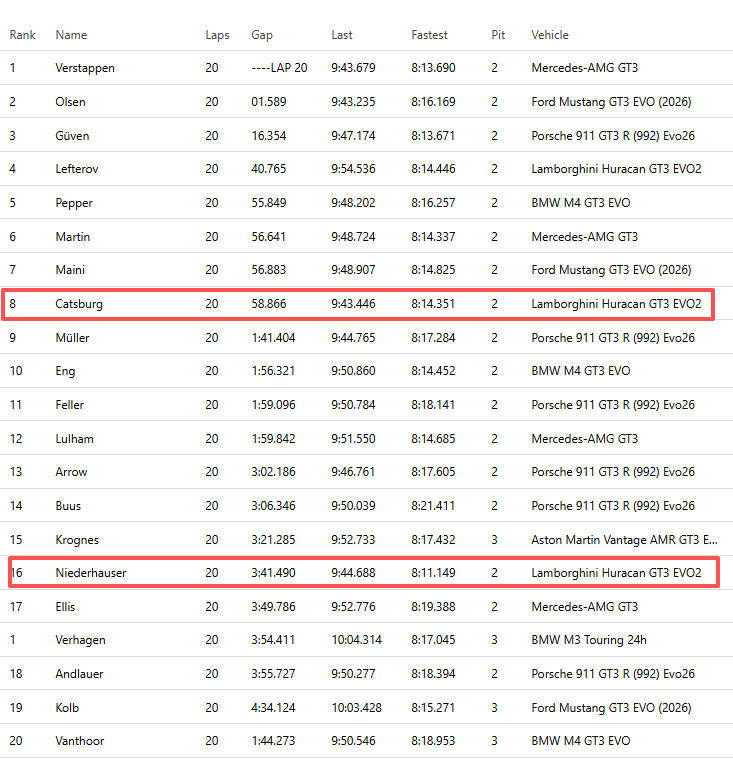Select driver name Güven
The height and width of the screenshot is (766, 733).
[72, 135]
